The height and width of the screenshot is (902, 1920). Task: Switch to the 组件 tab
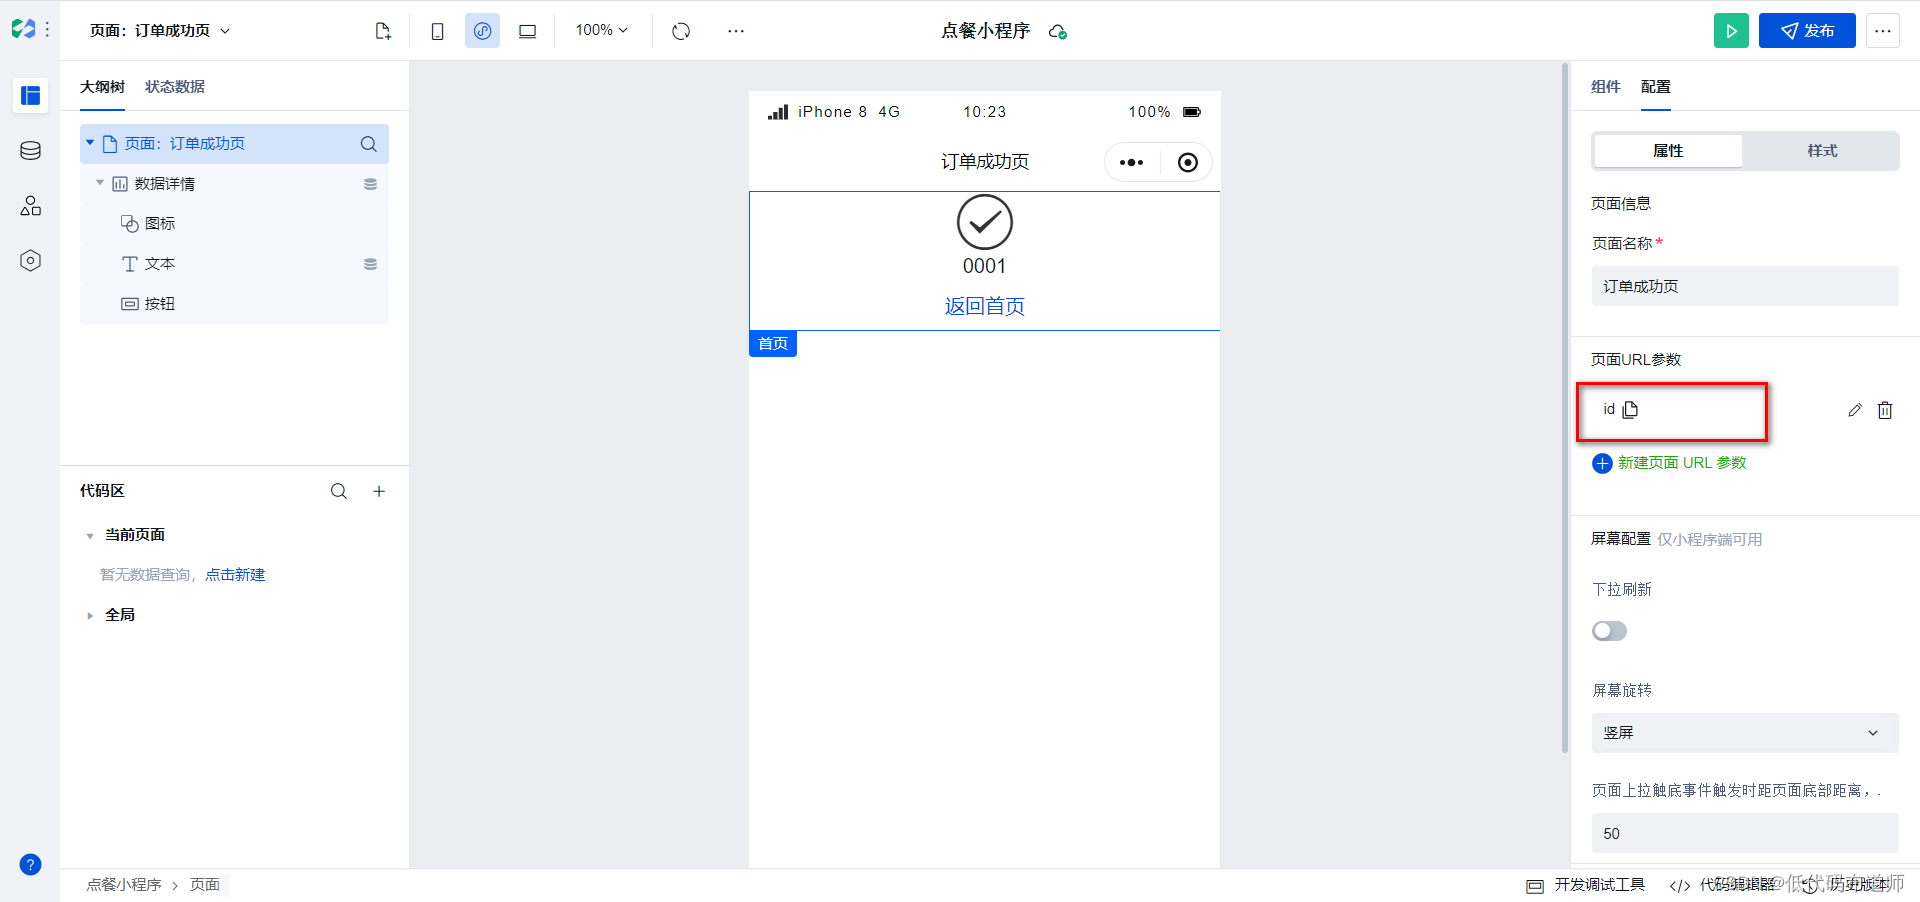pyautogui.click(x=1606, y=87)
